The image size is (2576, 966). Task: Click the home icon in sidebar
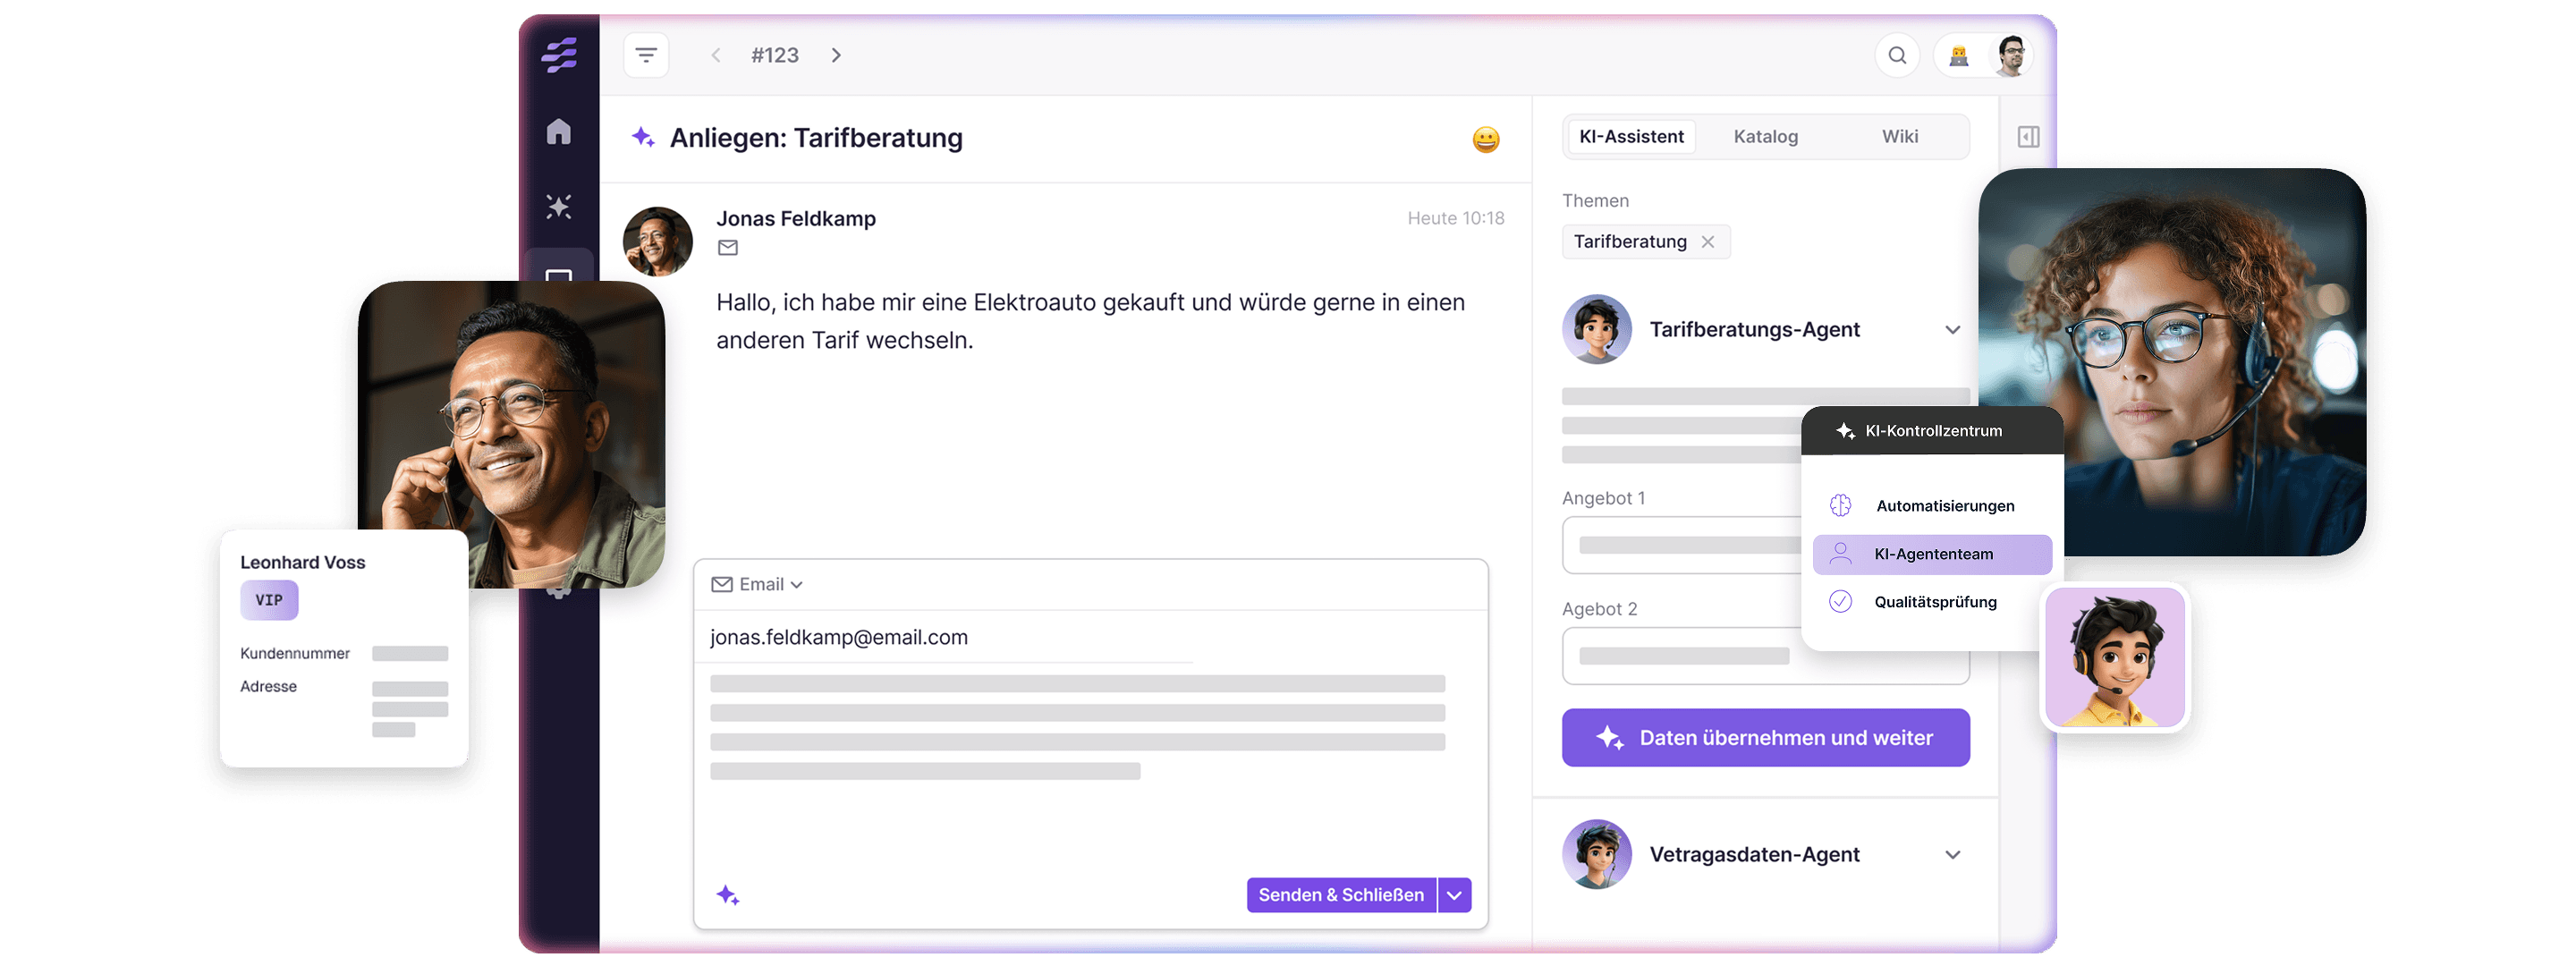pos(558,131)
